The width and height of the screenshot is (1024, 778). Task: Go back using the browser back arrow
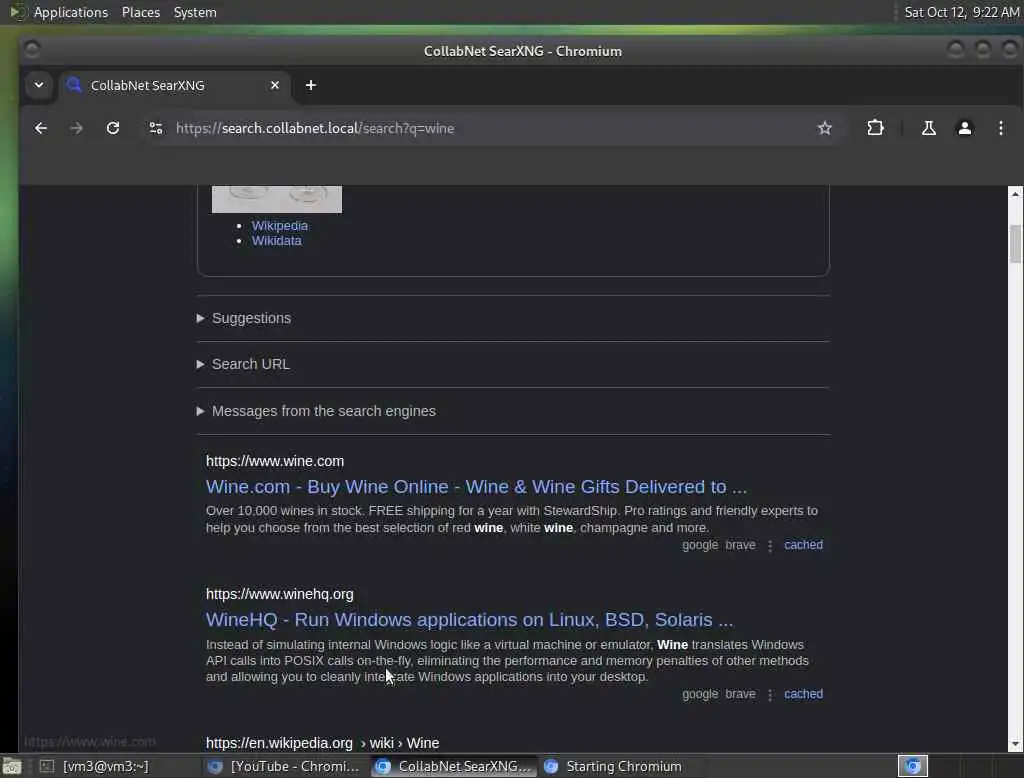tap(40, 128)
